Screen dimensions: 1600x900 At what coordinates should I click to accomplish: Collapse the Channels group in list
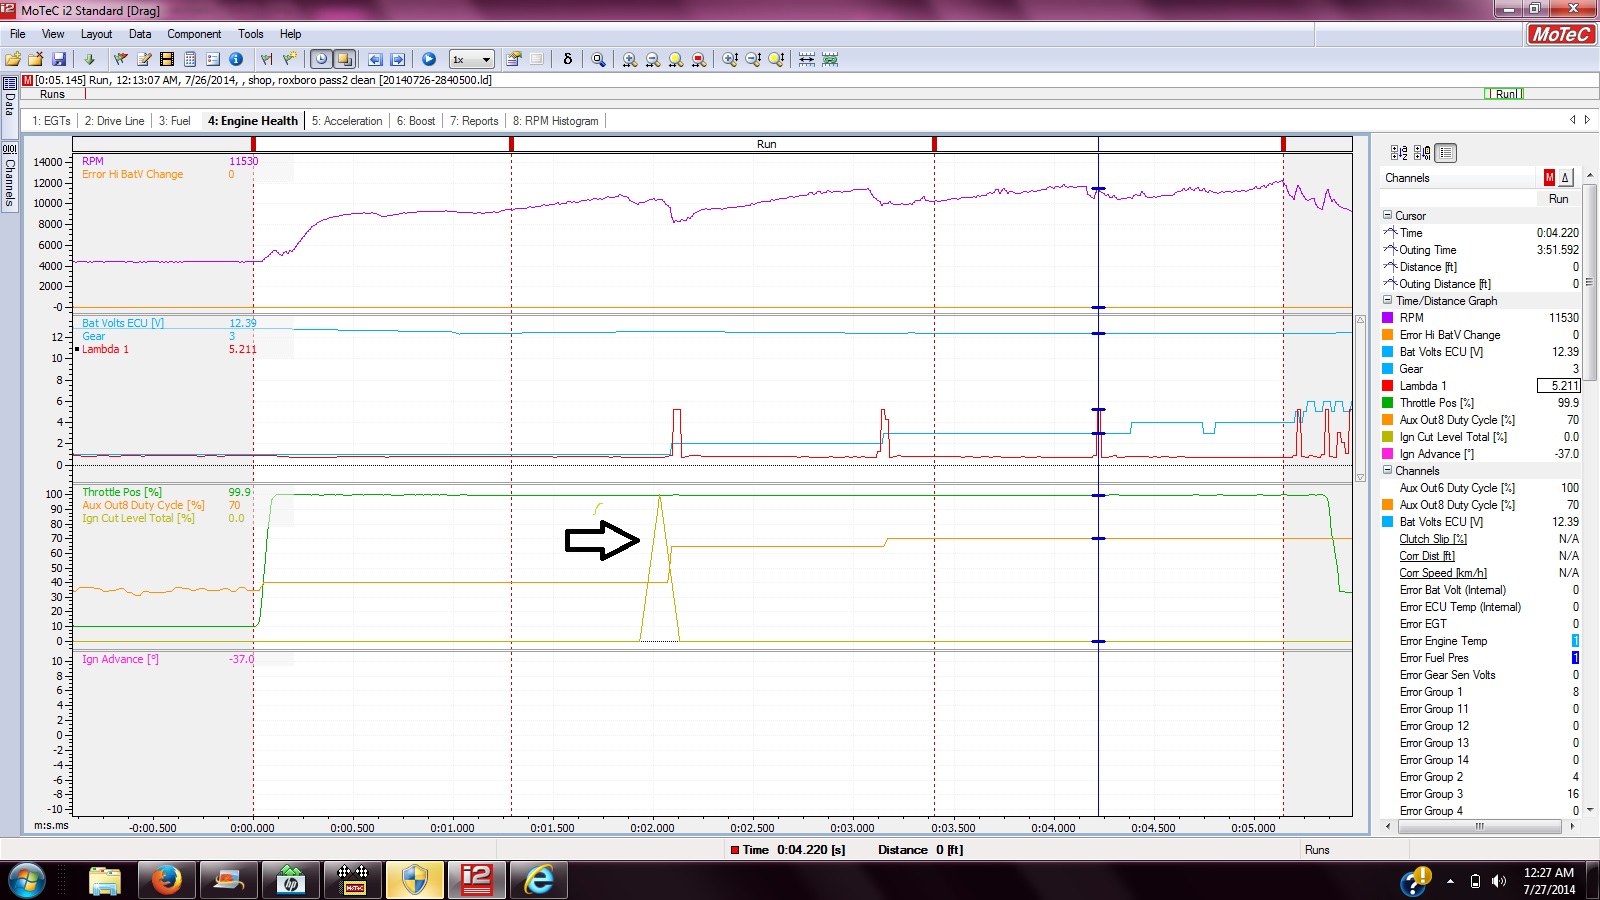pos(1387,470)
